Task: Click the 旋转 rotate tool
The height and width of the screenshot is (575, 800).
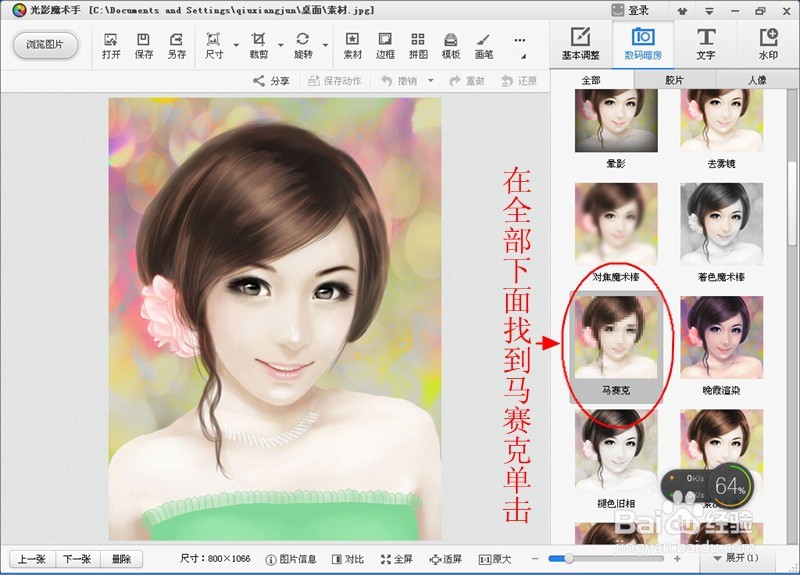Action: [303, 46]
